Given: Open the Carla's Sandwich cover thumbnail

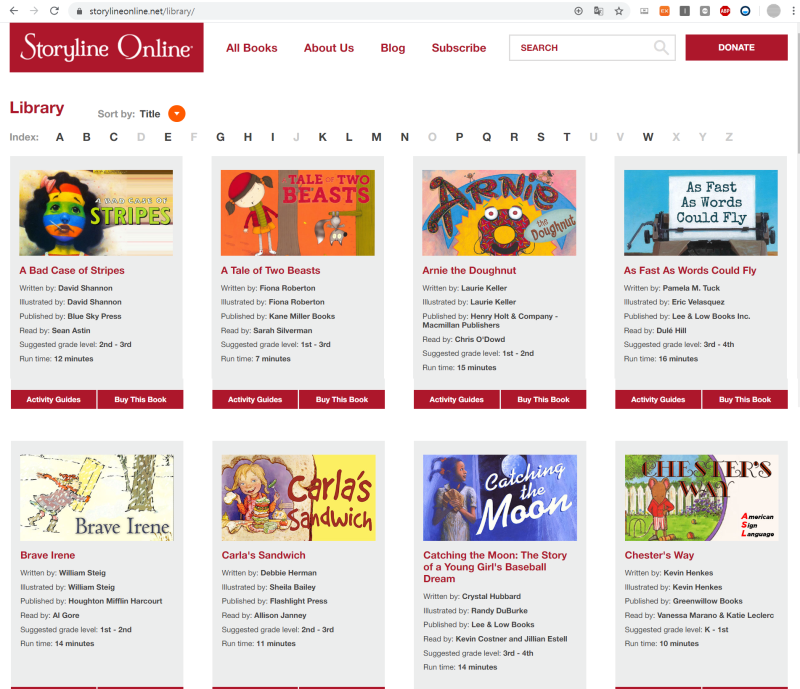Looking at the screenshot, I should coord(298,498).
